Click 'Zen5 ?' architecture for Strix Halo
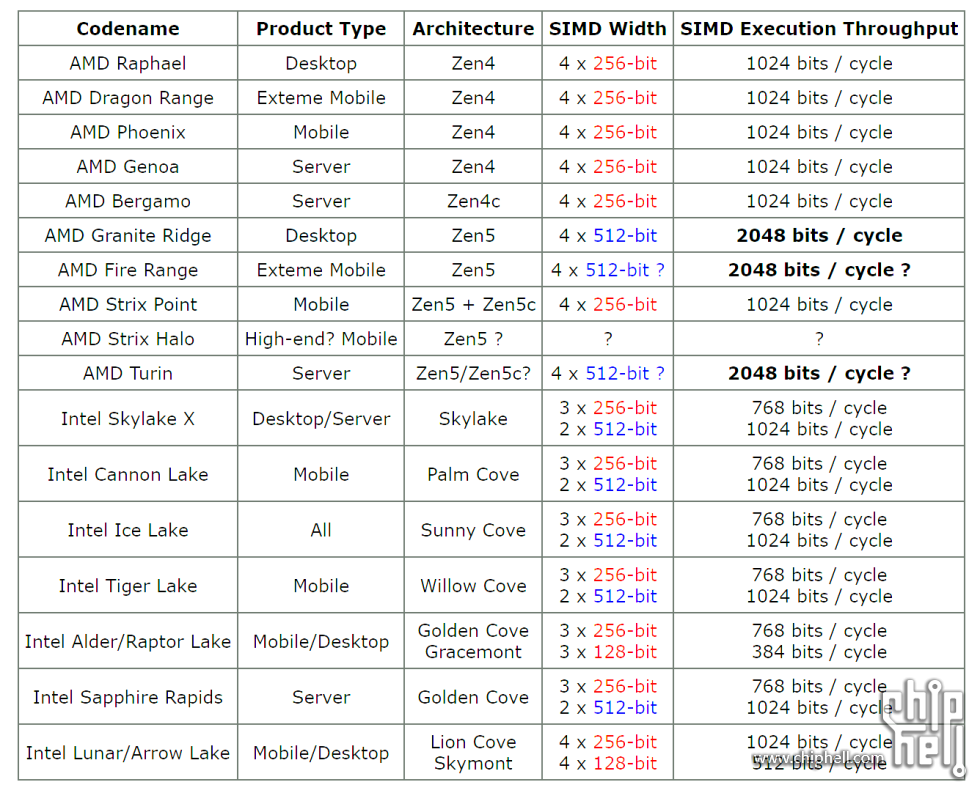The image size is (980, 793). tap(473, 338)
